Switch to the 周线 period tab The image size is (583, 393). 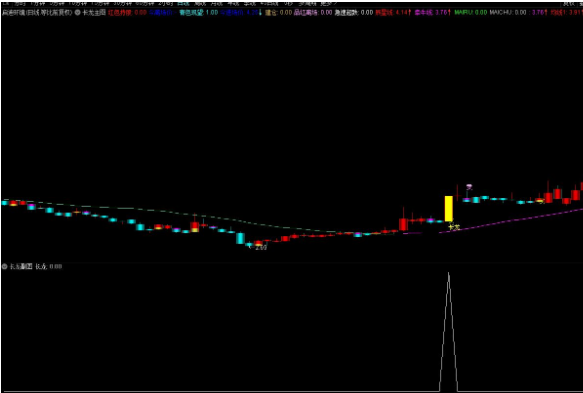pyautogui.click(x=200, y=3)
